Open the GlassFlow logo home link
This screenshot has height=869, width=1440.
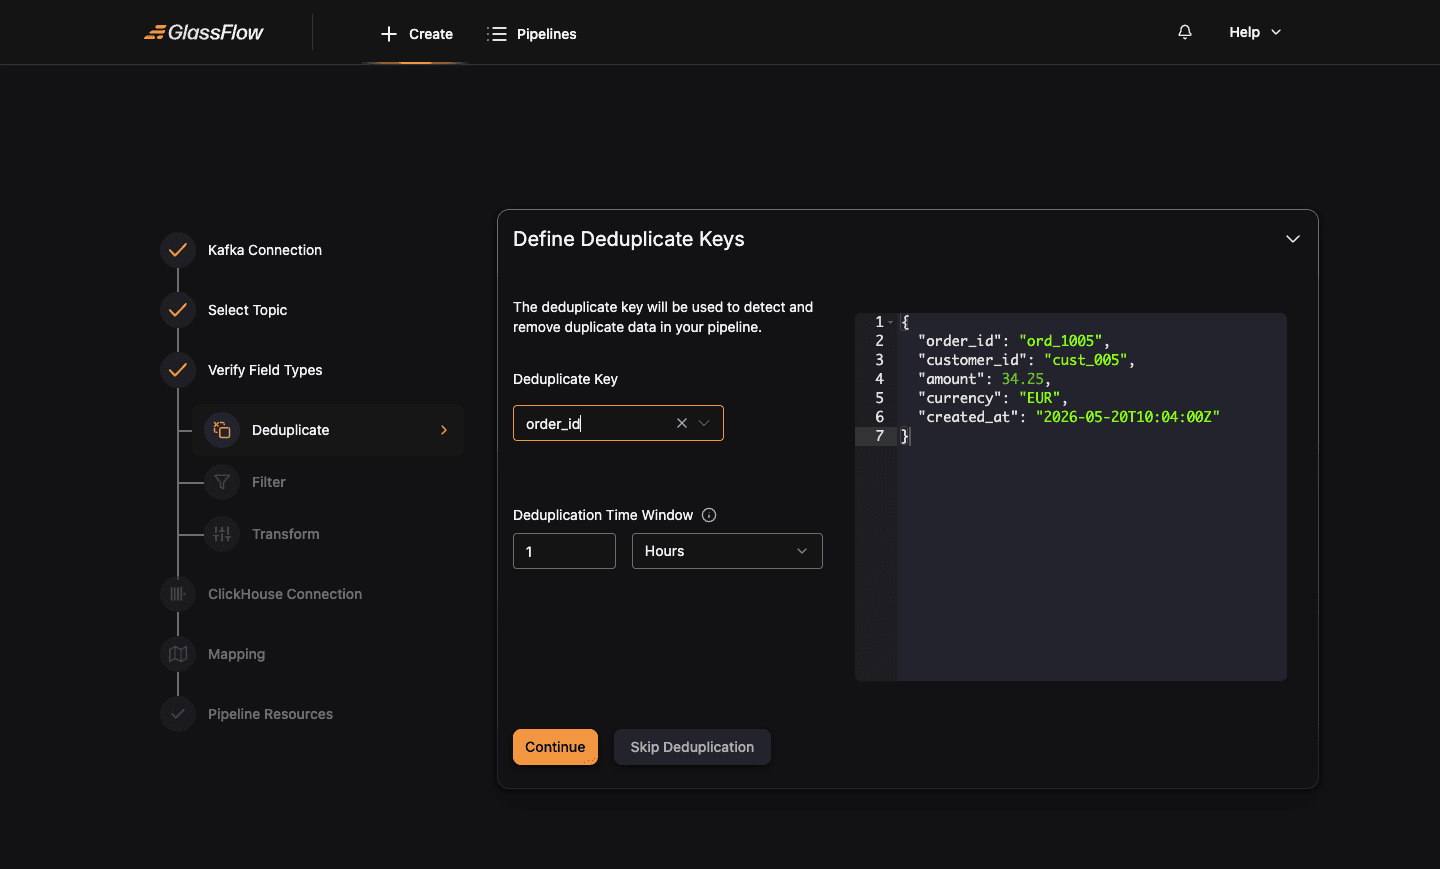pos(204,33)
